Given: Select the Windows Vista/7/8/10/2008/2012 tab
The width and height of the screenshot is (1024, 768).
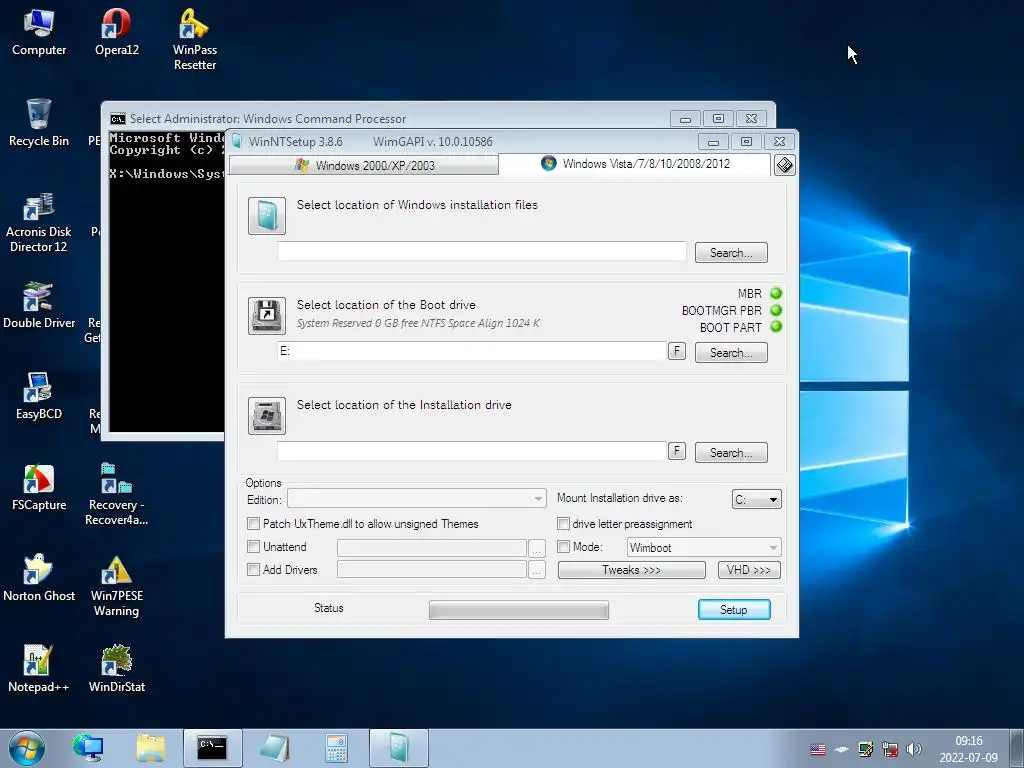Looking at the screenshot, I should [x=635, y=163].
